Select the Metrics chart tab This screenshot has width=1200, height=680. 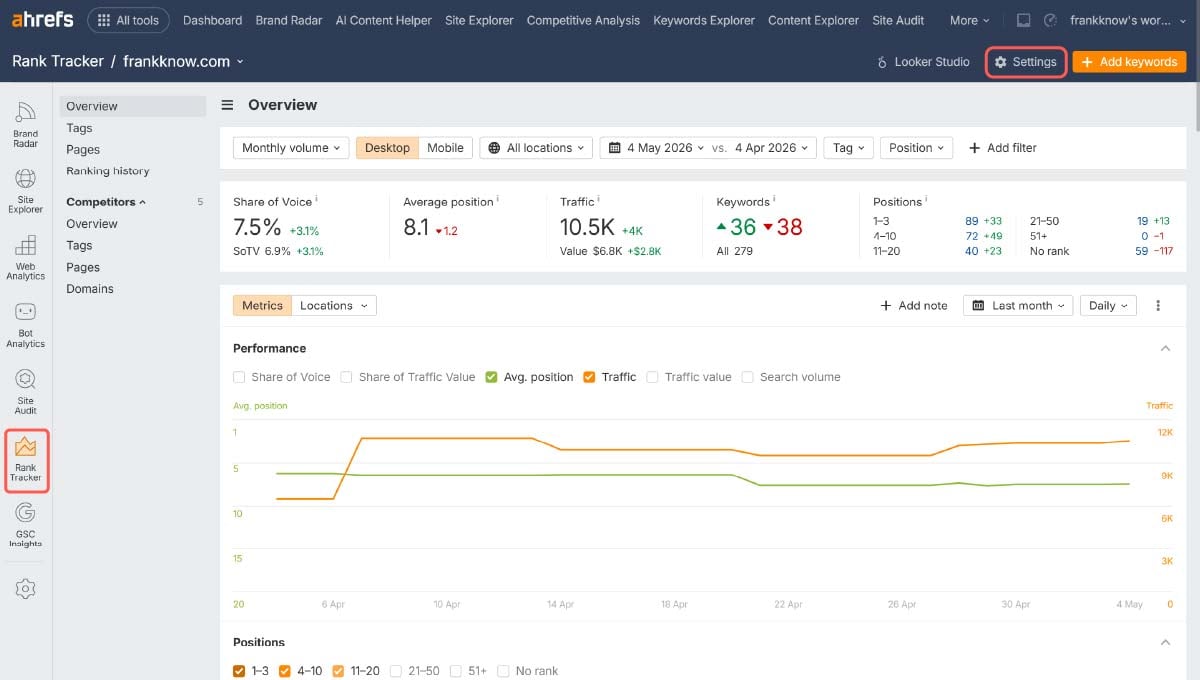pos(262,306)
